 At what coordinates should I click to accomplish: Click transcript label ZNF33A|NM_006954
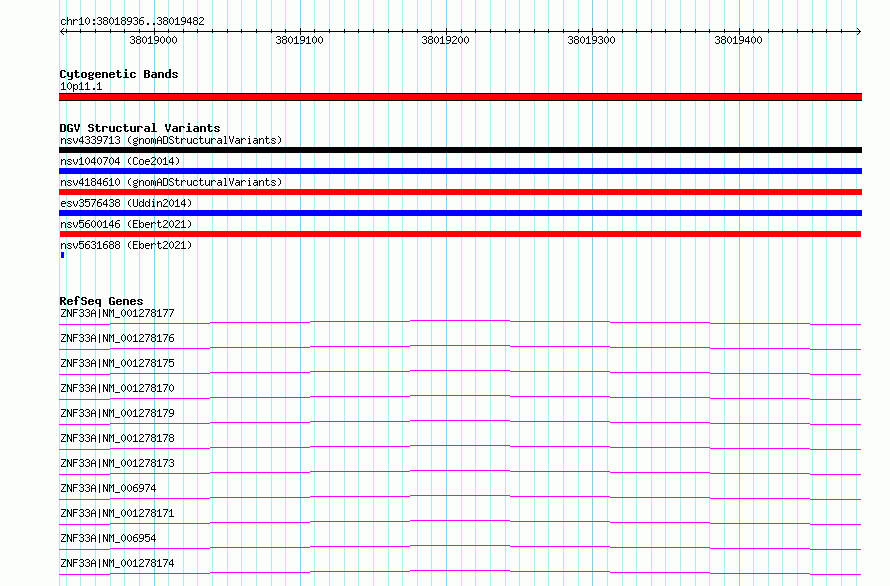pyautogui.click(x=108, y=538)
